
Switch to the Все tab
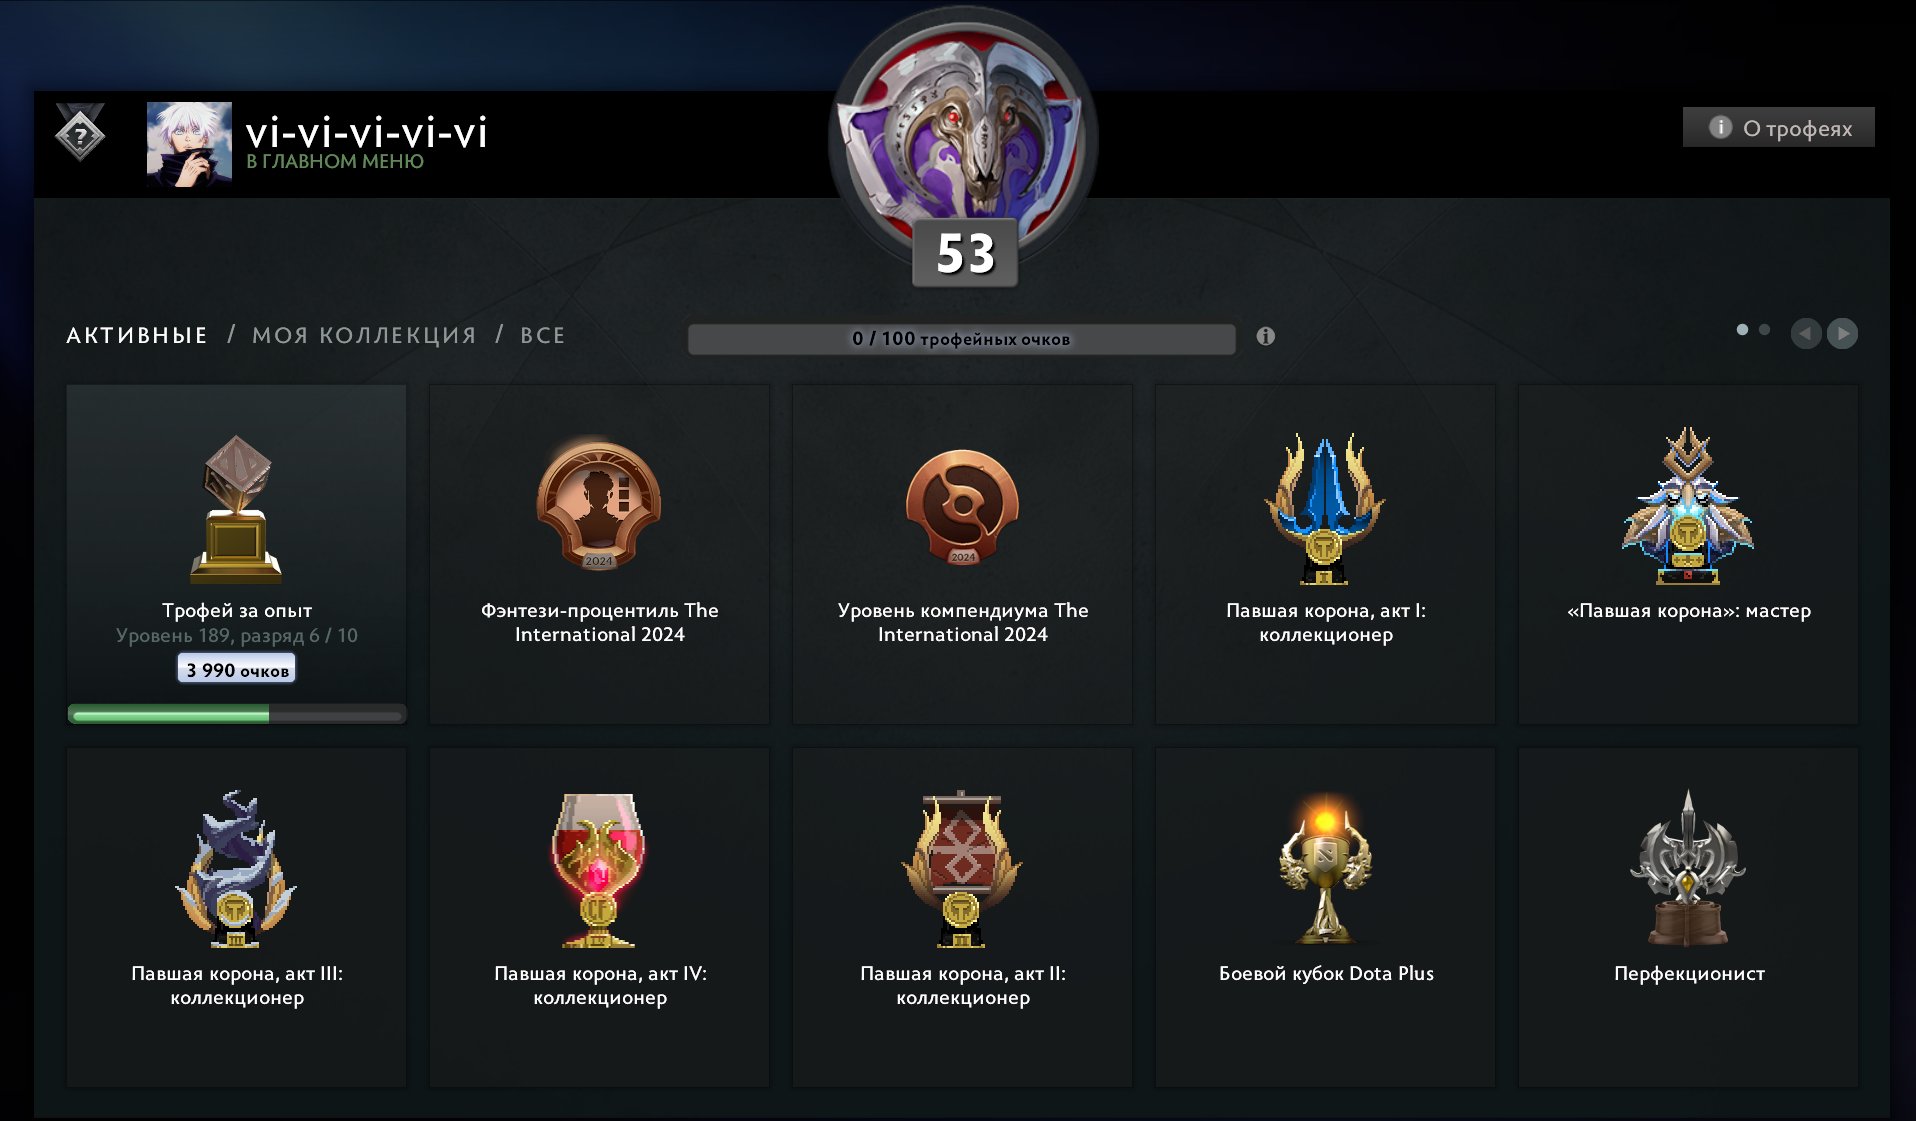pyautogui.click(x=543, y=335)
